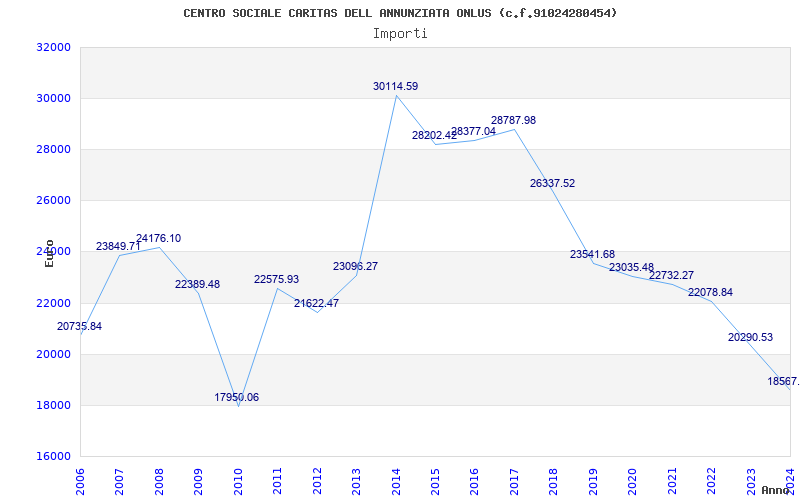Click y-axis tick 30000

53,98
